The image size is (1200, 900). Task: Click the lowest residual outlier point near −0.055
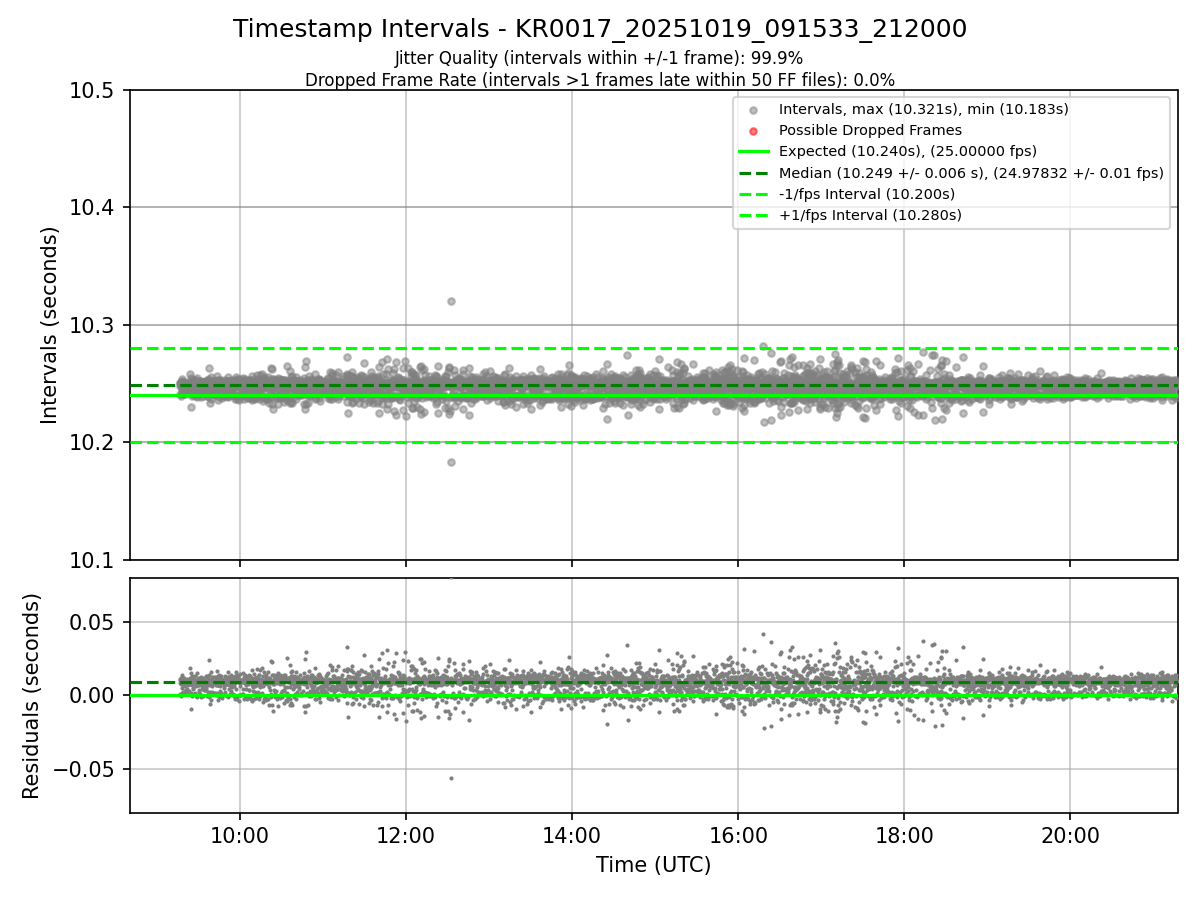[x=451, y=778]
